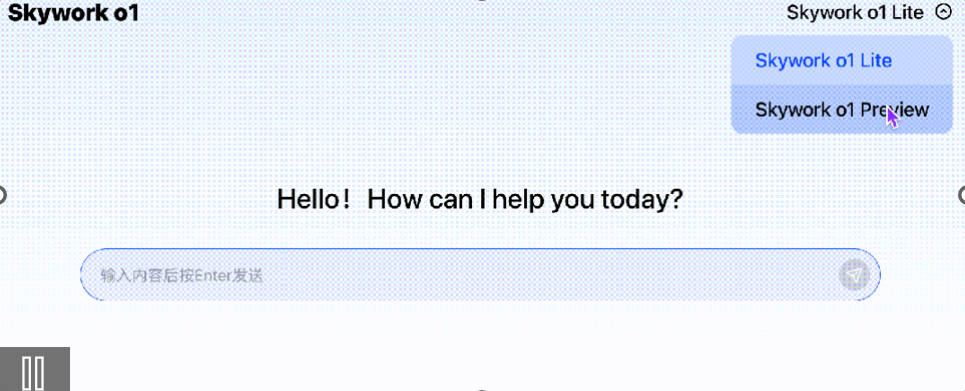This screenshot has width=965, height=391.
Task: Click the top center edge handle
Action: pos(482,1)
